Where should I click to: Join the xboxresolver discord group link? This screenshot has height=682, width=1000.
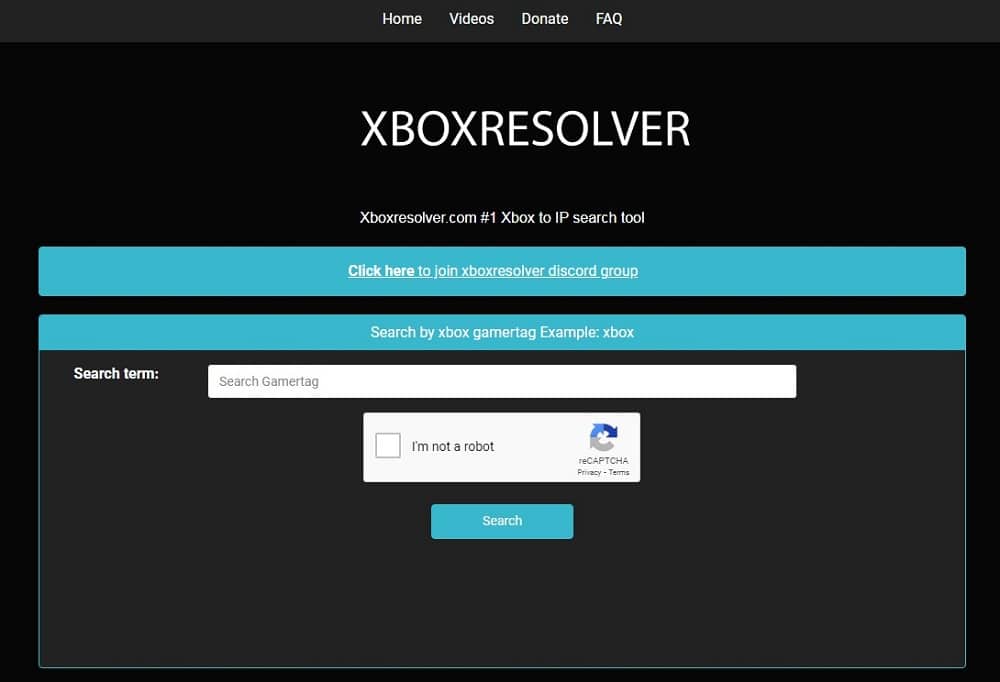(493, 271)
